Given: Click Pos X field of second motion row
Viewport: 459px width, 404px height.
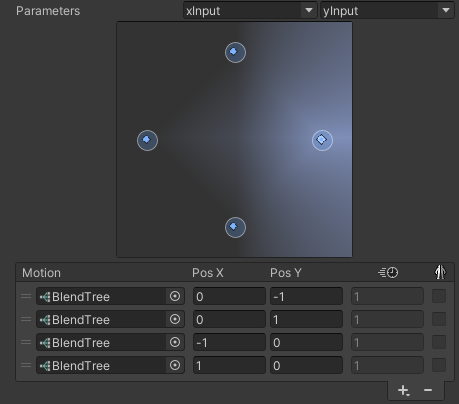Looking at the screenshot, I should [229, 319].
